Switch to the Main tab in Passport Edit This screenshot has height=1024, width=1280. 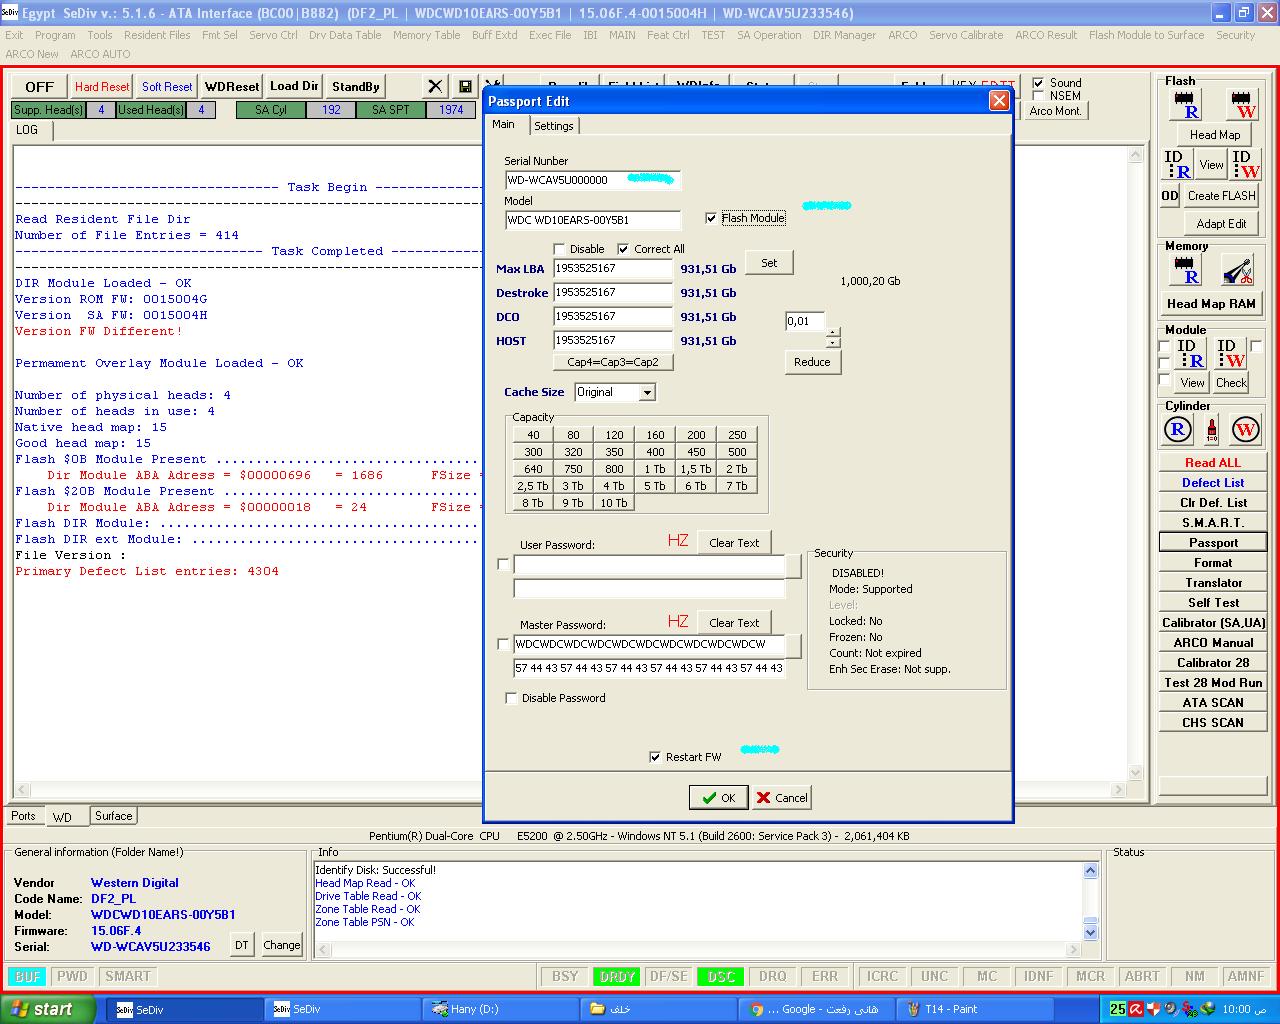pos(503,125)
